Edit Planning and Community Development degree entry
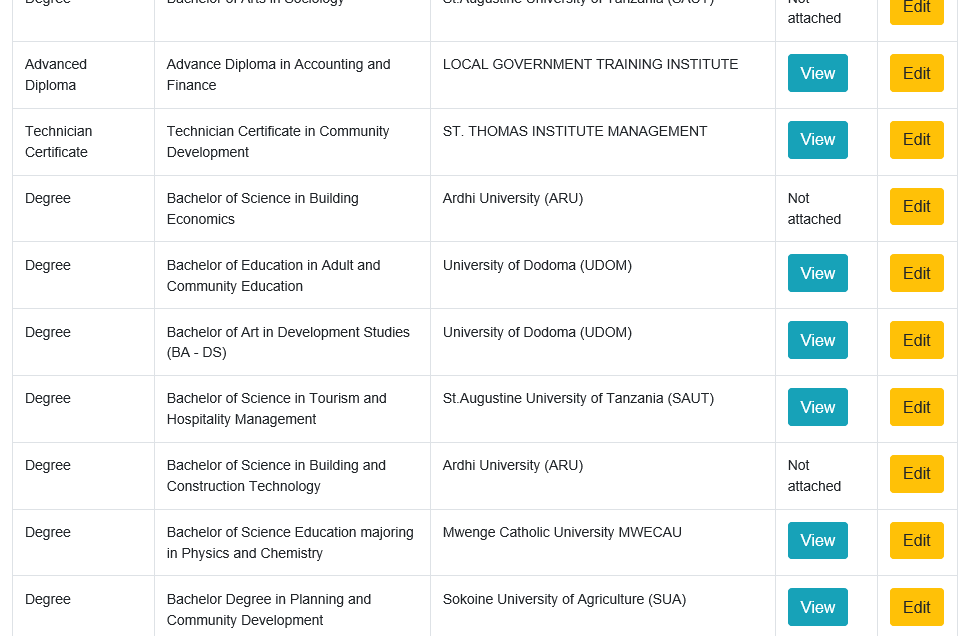Image resolution: width=970 pixels, height=636 pixels. (x=916, y=607)
